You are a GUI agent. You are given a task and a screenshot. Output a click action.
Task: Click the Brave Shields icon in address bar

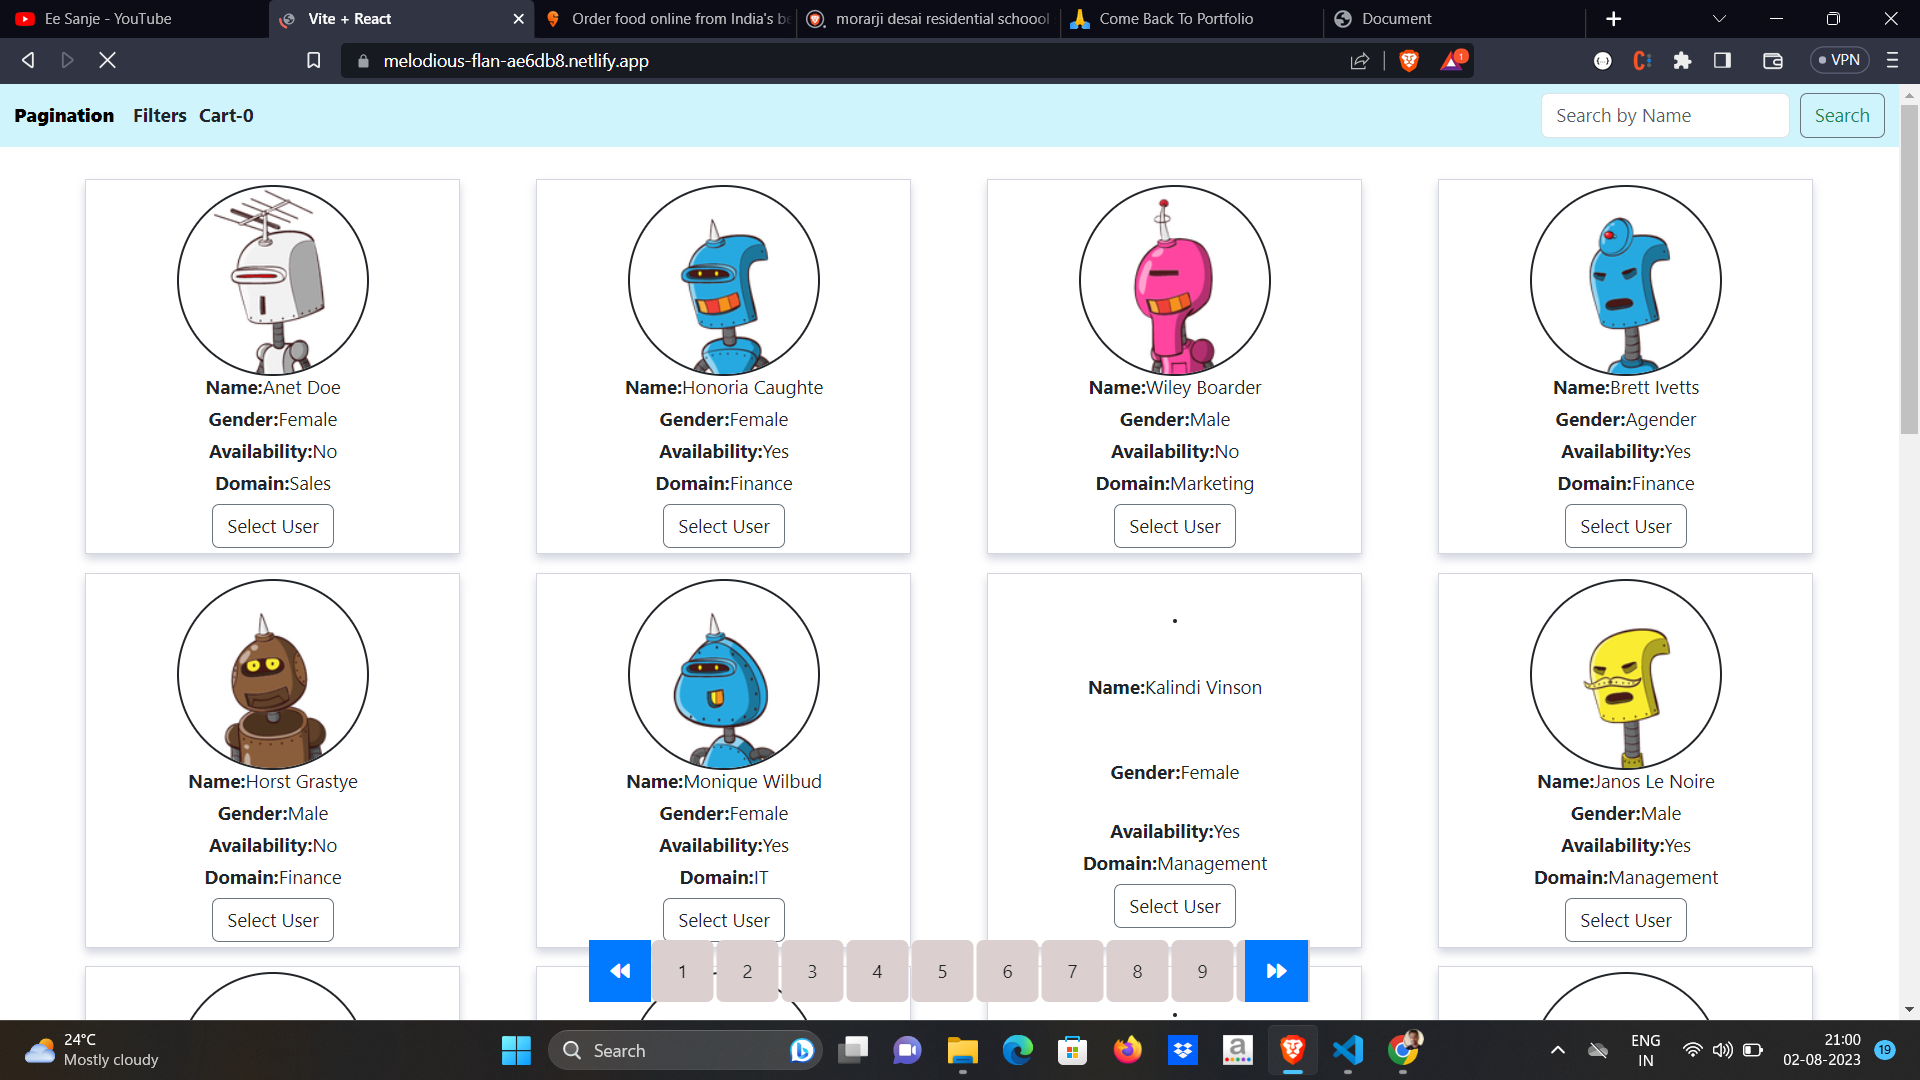point(1409,60)
